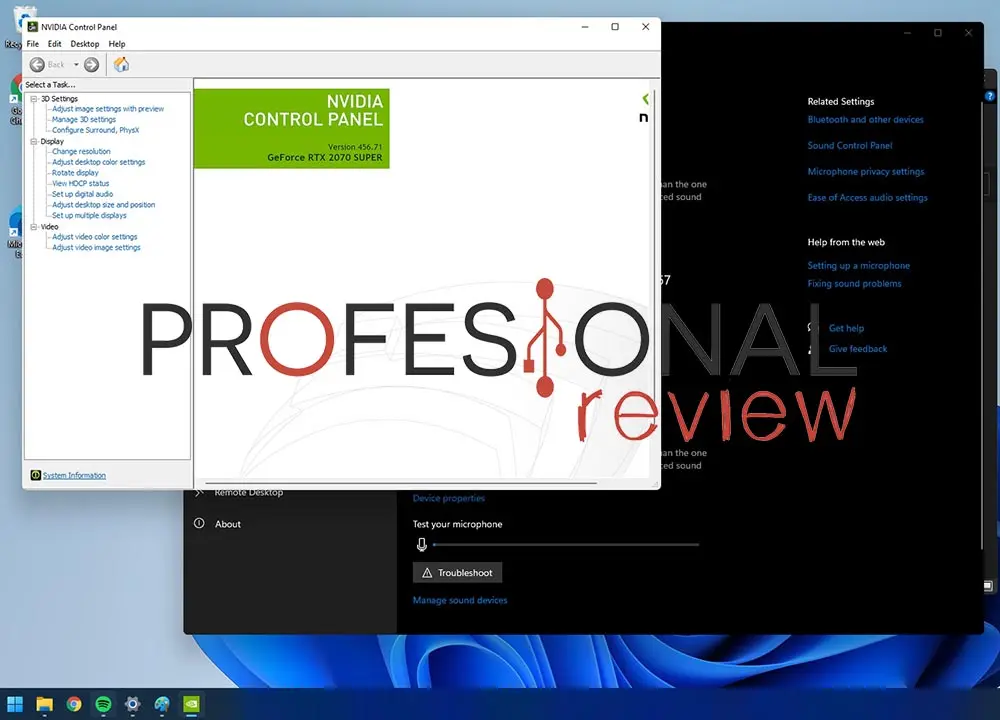Open the Windows Start button
The width and height of the screenshot is (1000, 720).
(15, 704)
